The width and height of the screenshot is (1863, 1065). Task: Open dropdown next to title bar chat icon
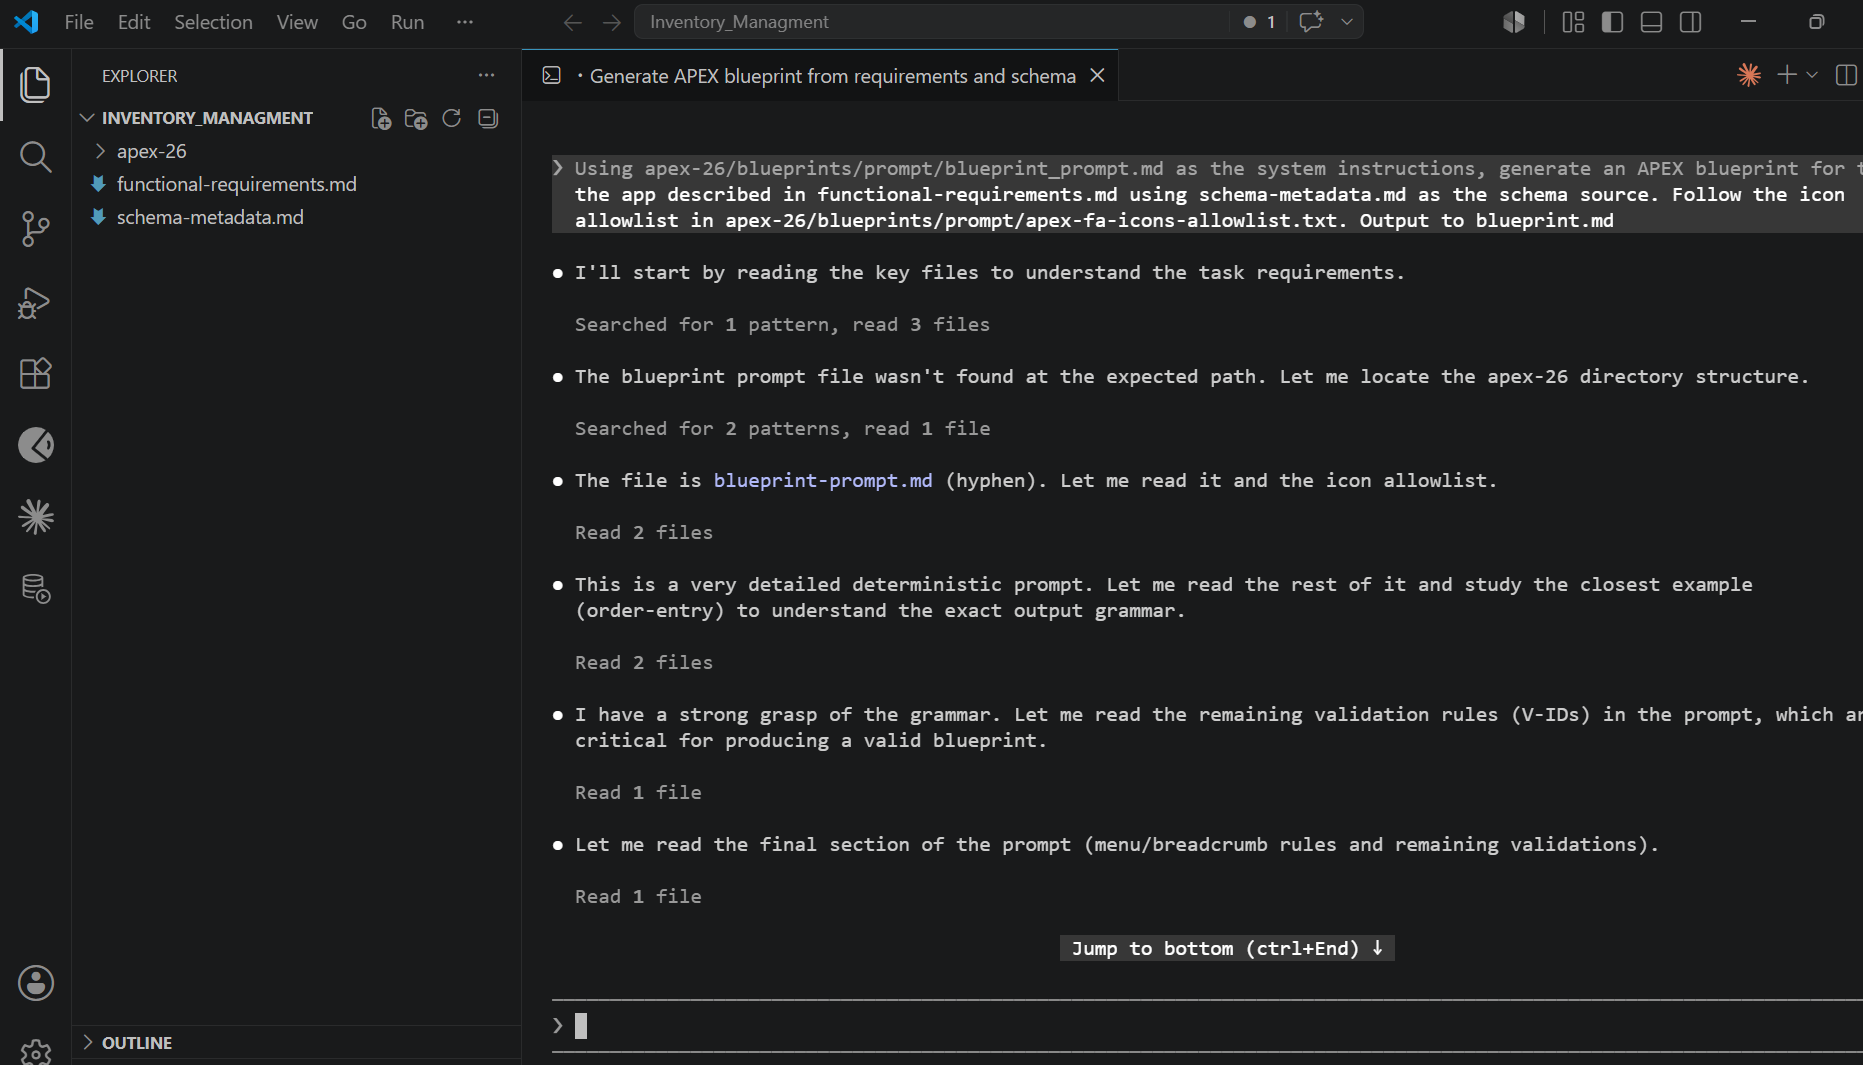pos(1347,22)
